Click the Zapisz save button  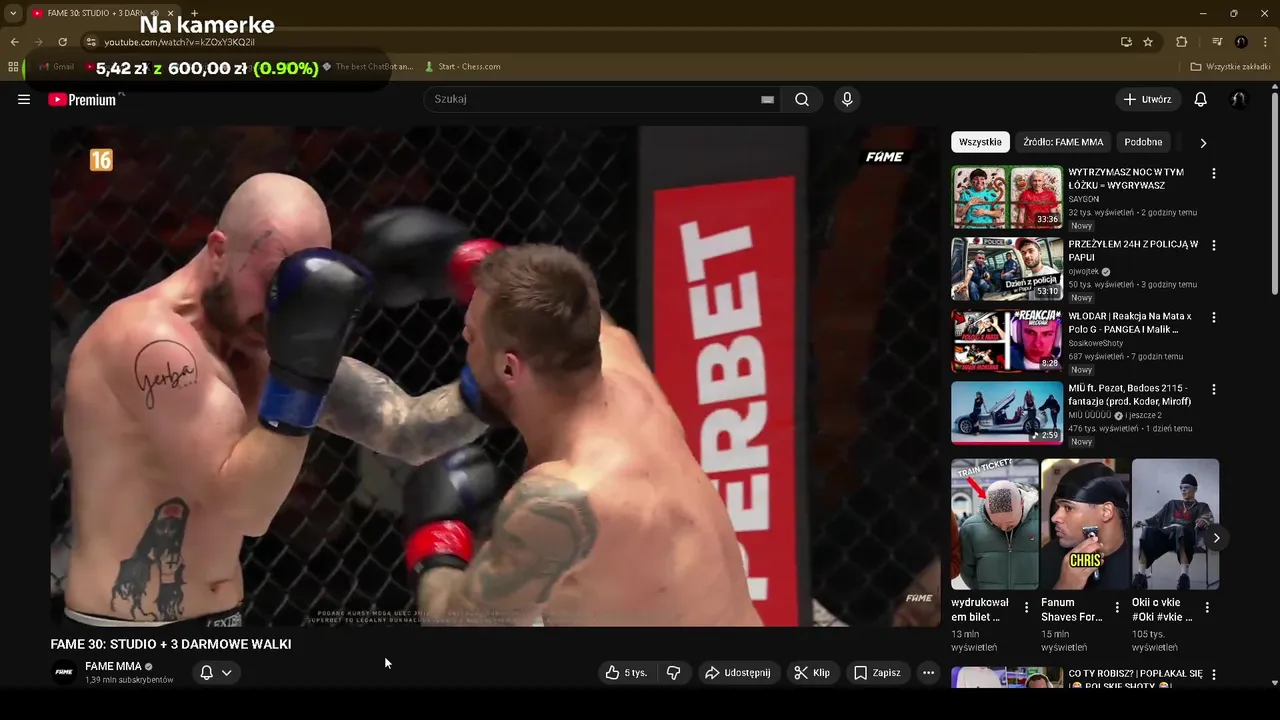click(x=877, y=673)
